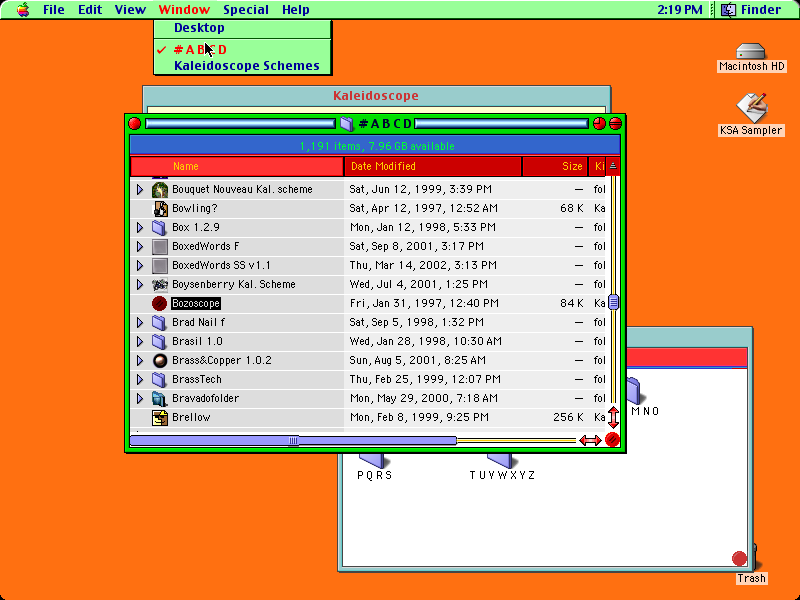Viewport: 800px width, 600px height.
Task: Choose Desktop from the Window menu
Action: click(x=242, y=28)
